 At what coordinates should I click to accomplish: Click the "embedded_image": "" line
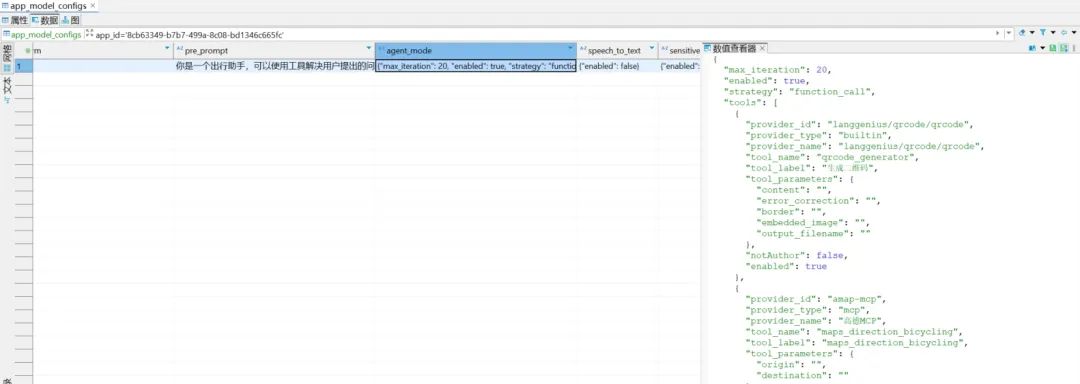click(x=813, y=222)
